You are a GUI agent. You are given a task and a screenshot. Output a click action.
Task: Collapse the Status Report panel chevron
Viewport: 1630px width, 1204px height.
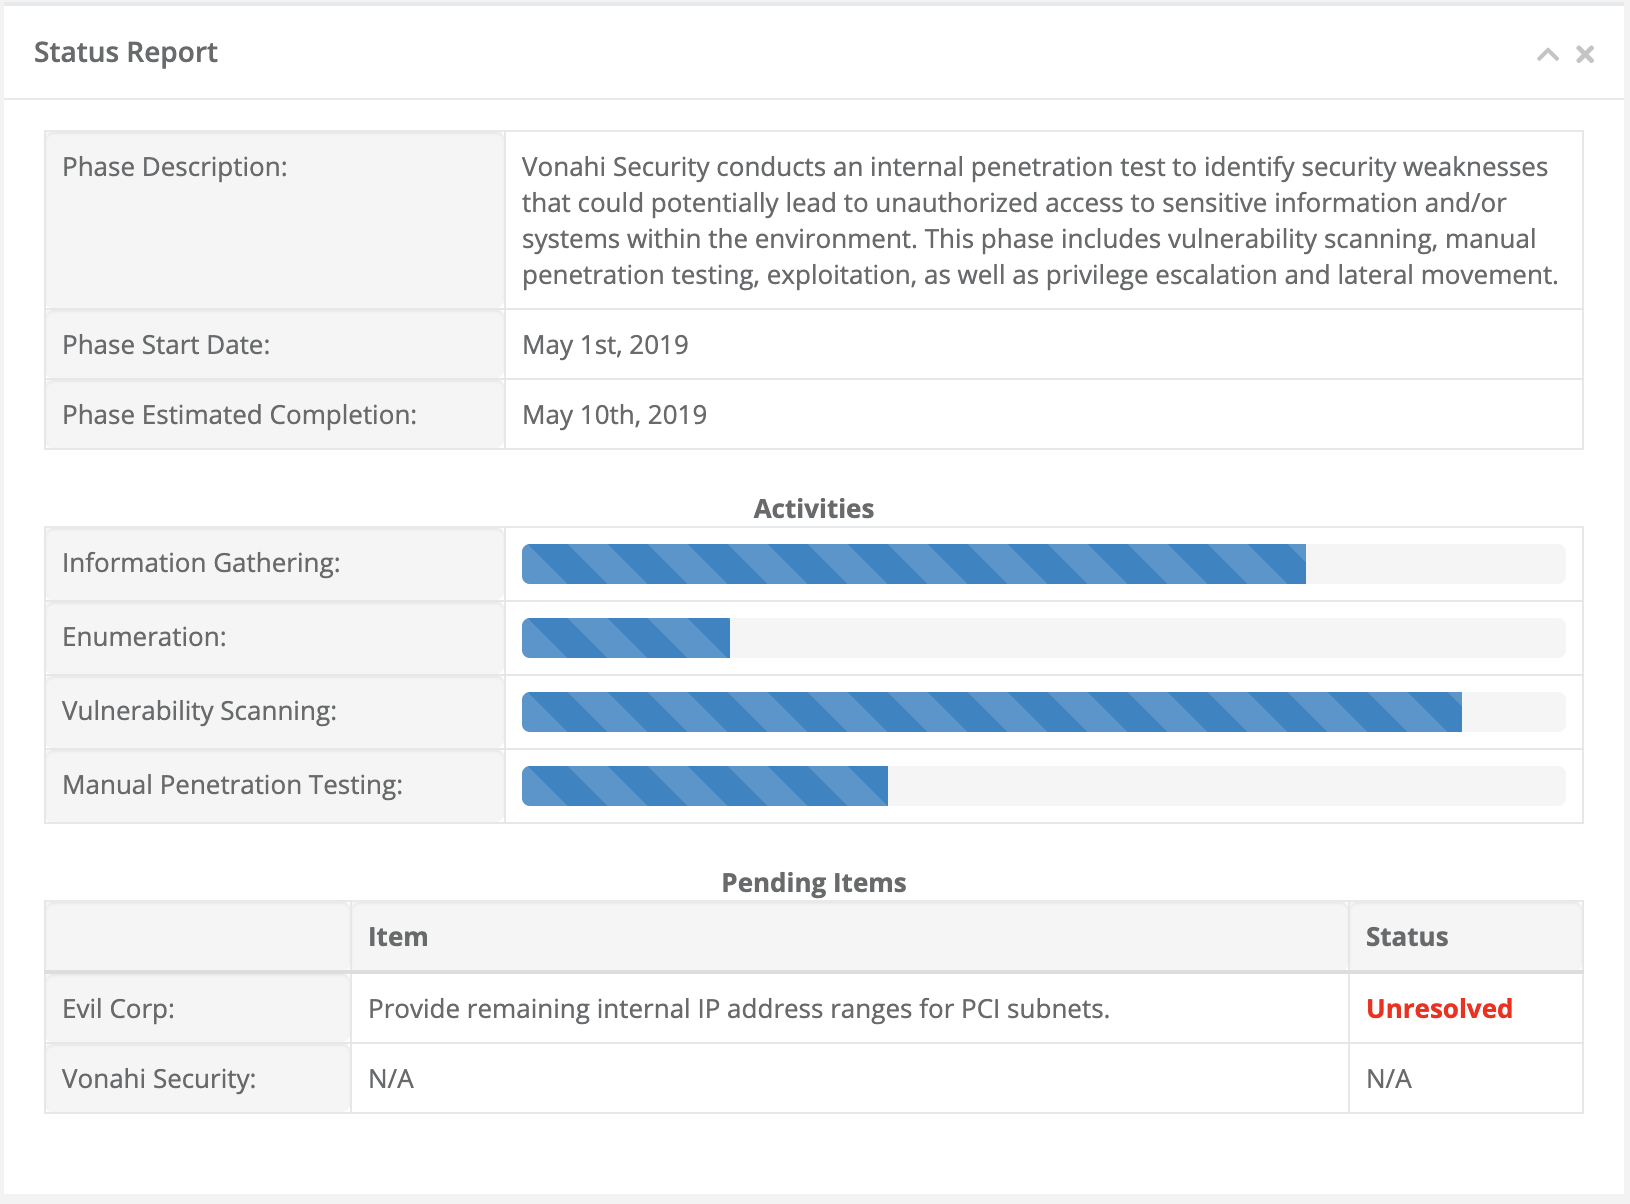[x=1547, y=54]
